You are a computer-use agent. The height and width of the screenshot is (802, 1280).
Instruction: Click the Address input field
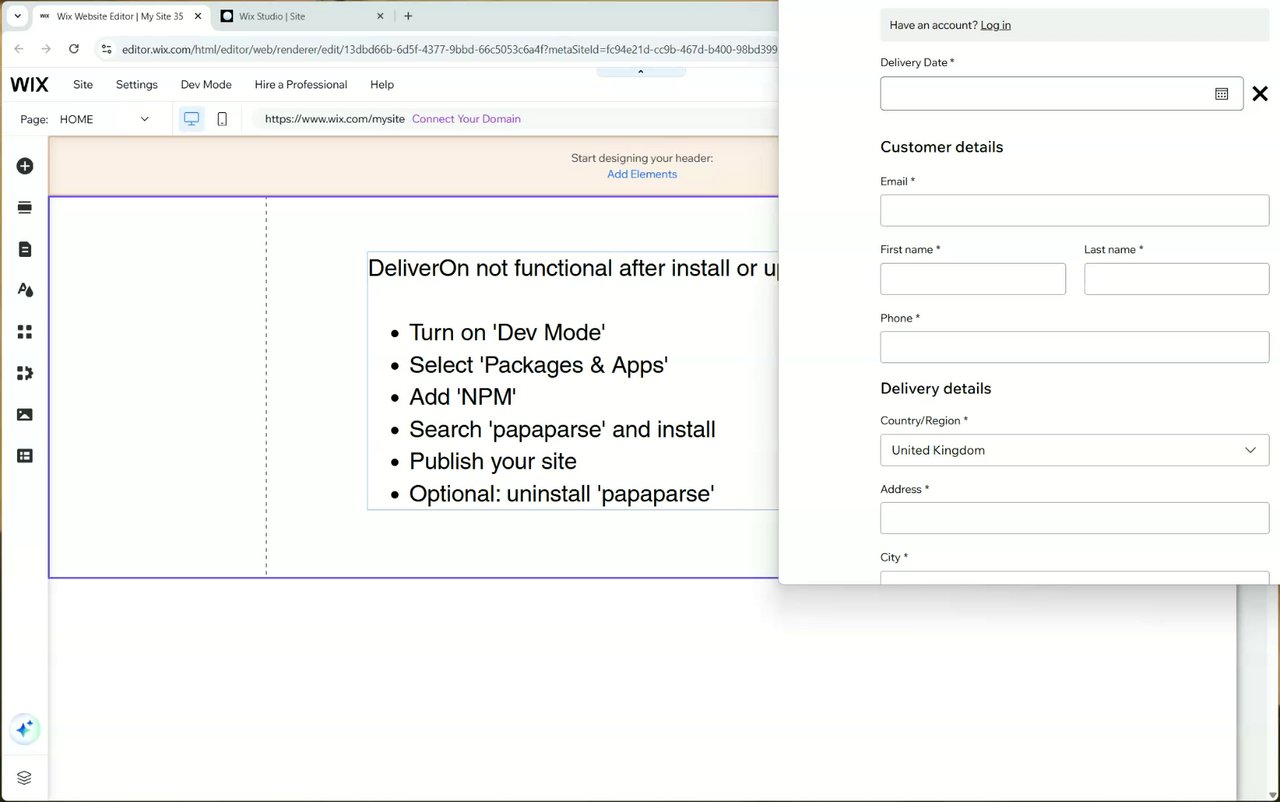(1074, 518)
